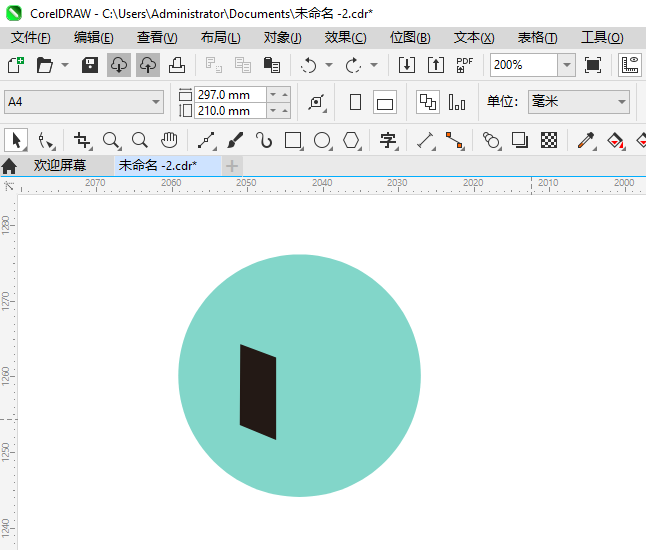Open the 效果(C) menu

[x=345, y=38]
